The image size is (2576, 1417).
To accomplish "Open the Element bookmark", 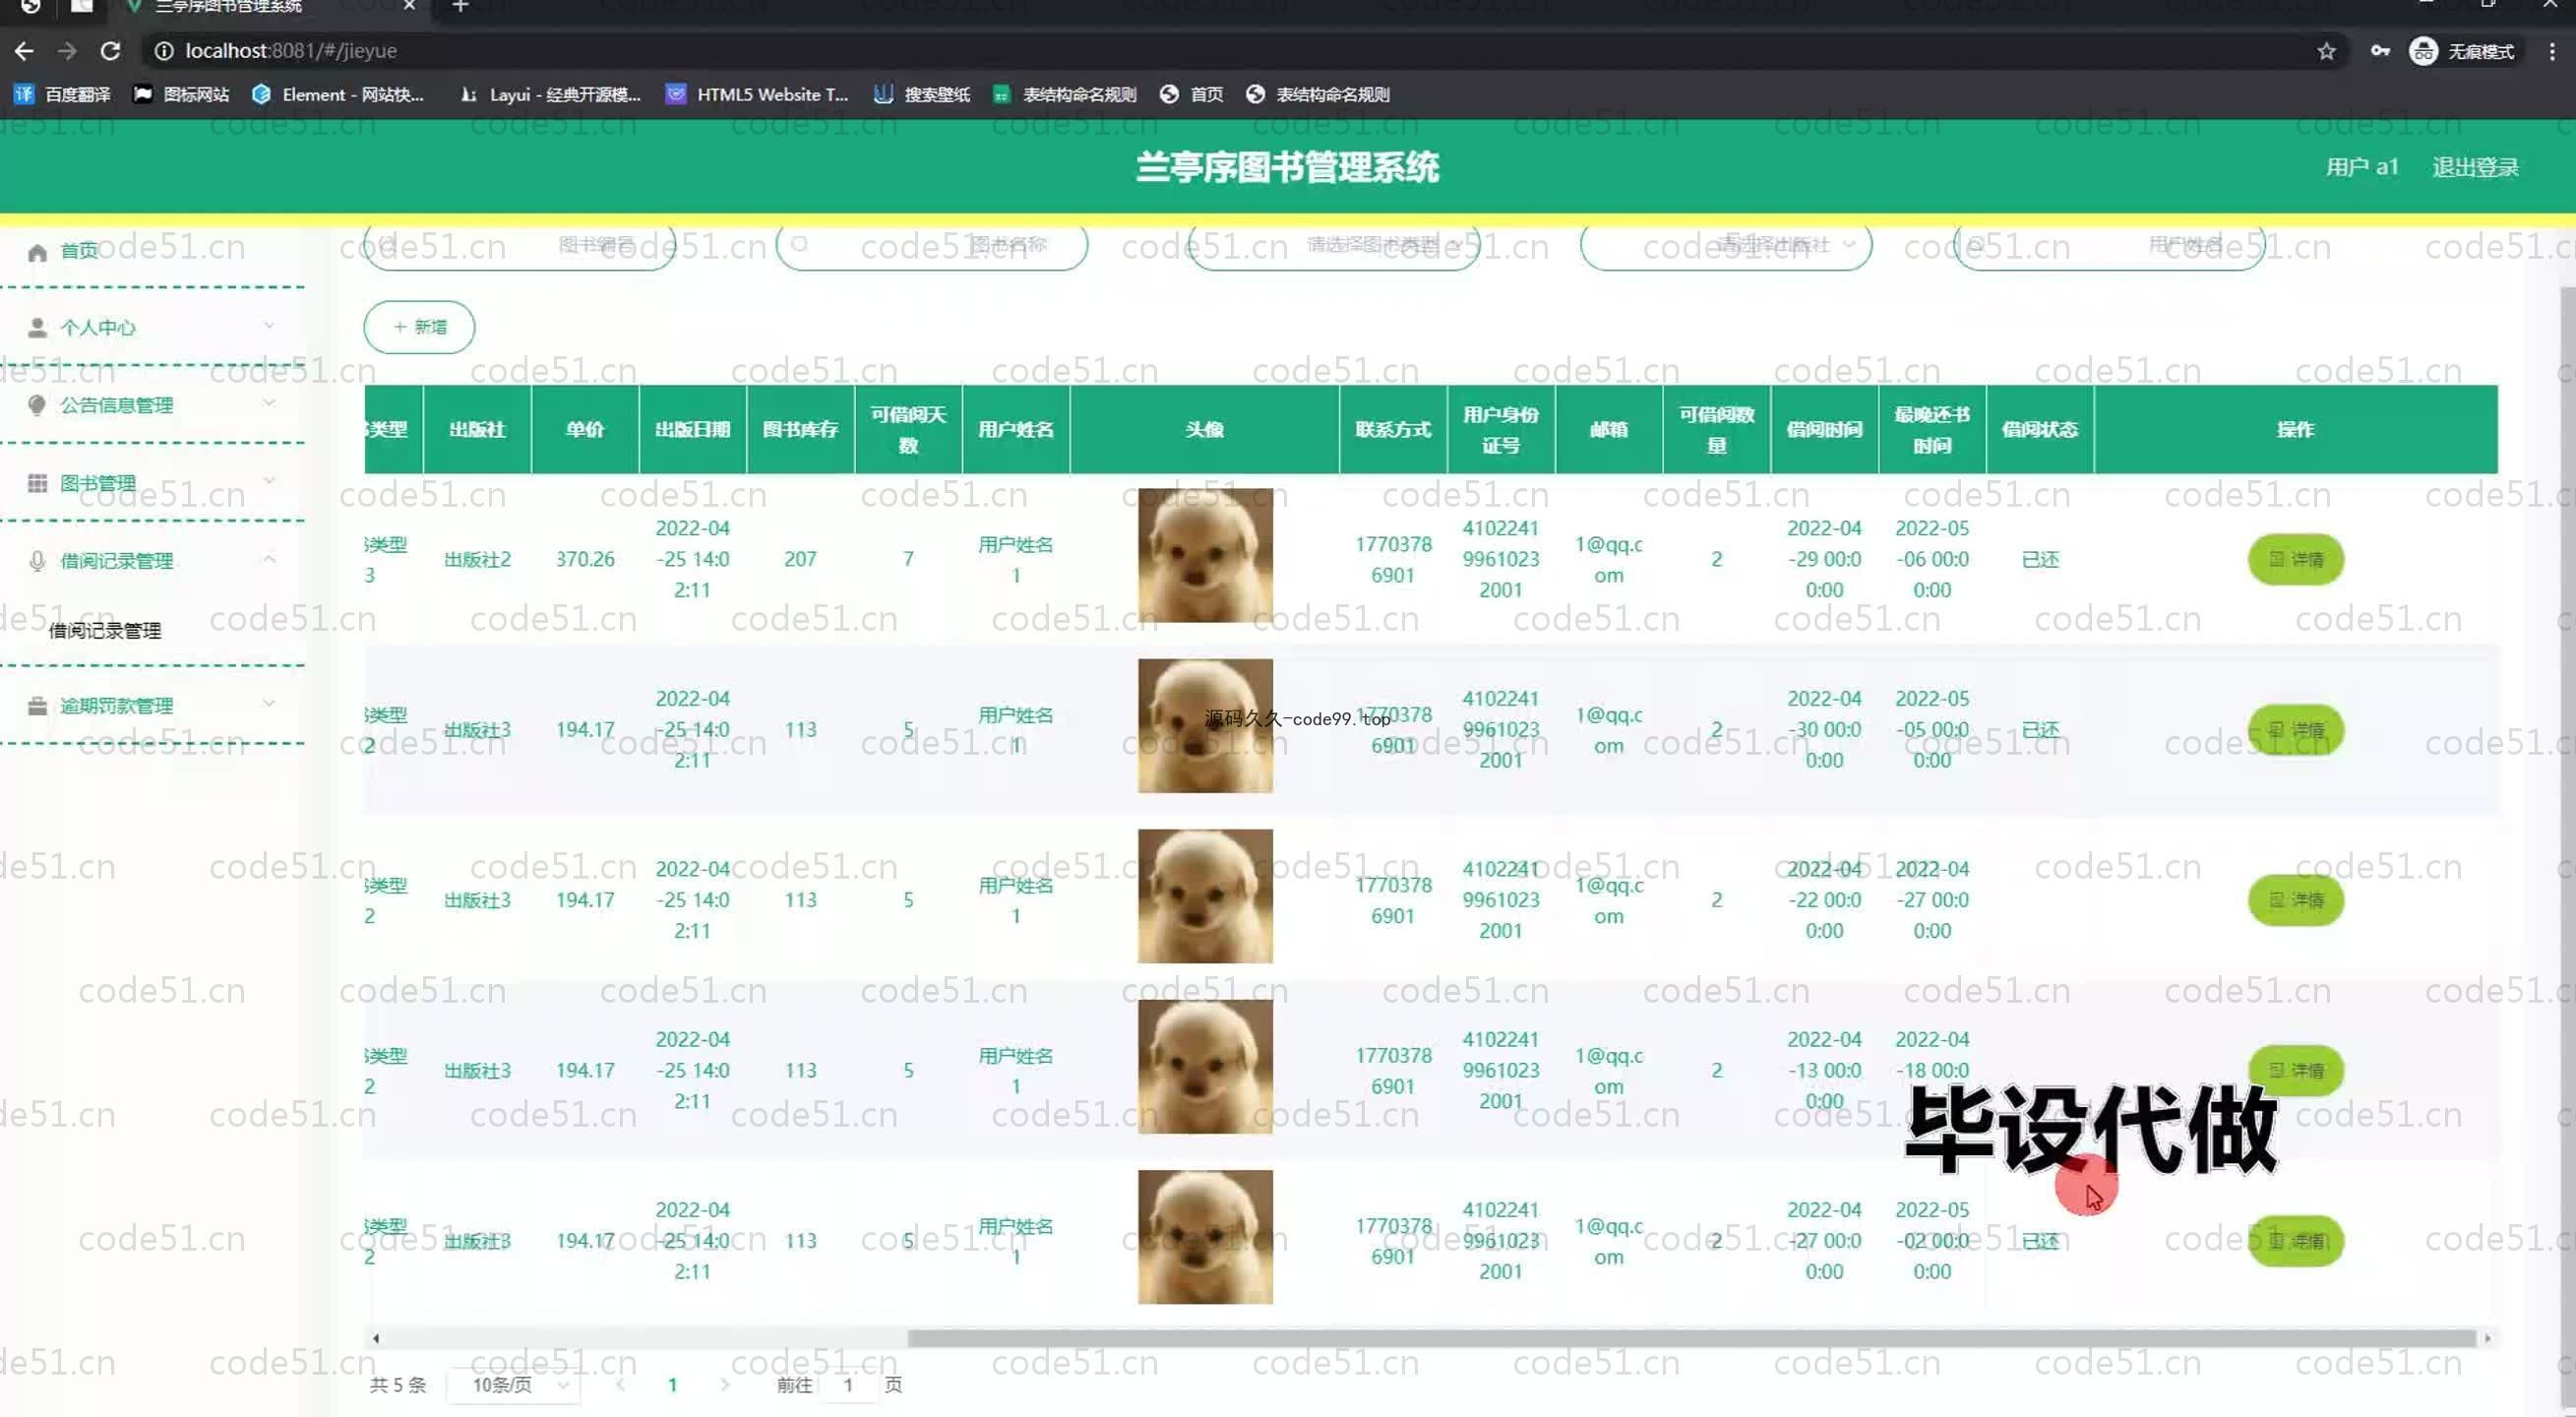I will pyautogui.click(x=339, y=94).
